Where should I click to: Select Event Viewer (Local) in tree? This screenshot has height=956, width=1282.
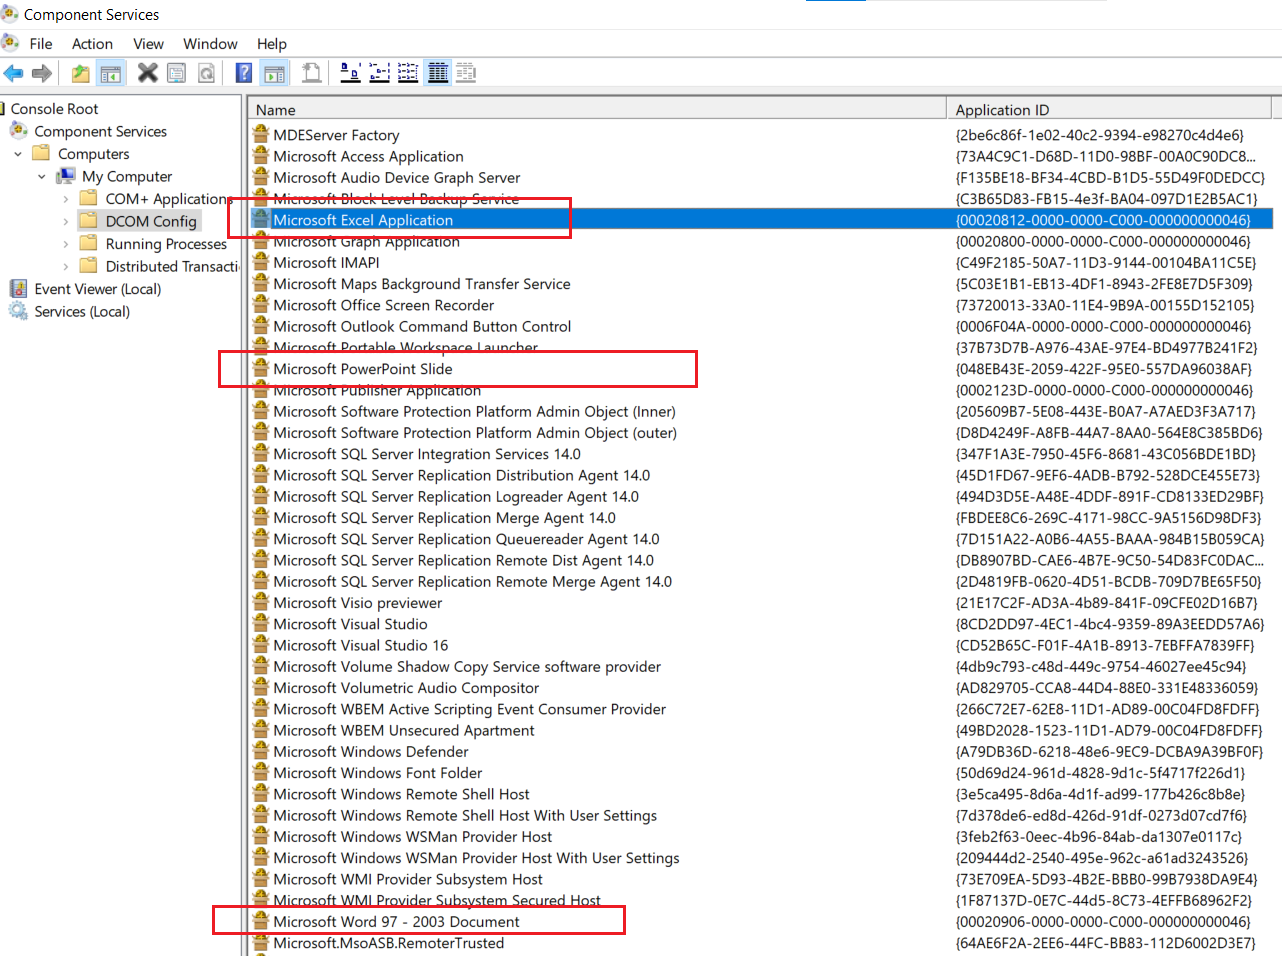tap(97, 289)
